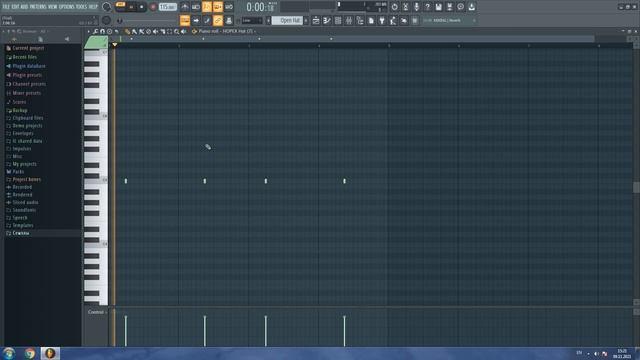Click the render audio file icon
The width and height of the screenshot is (640, 360).
pyautogui.click(x=449, y=7)
